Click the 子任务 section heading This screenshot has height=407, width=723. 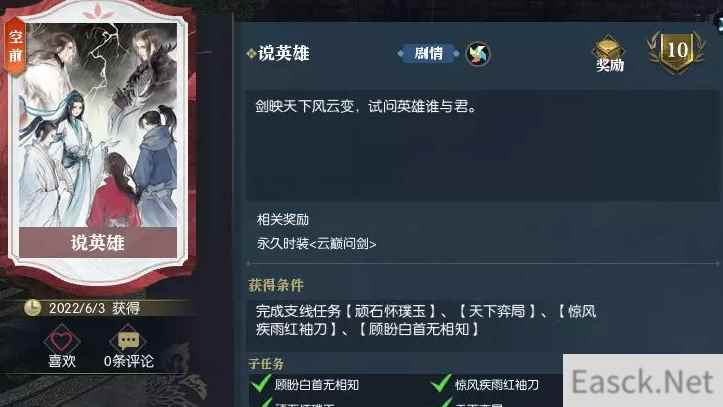tap(266, 364)
